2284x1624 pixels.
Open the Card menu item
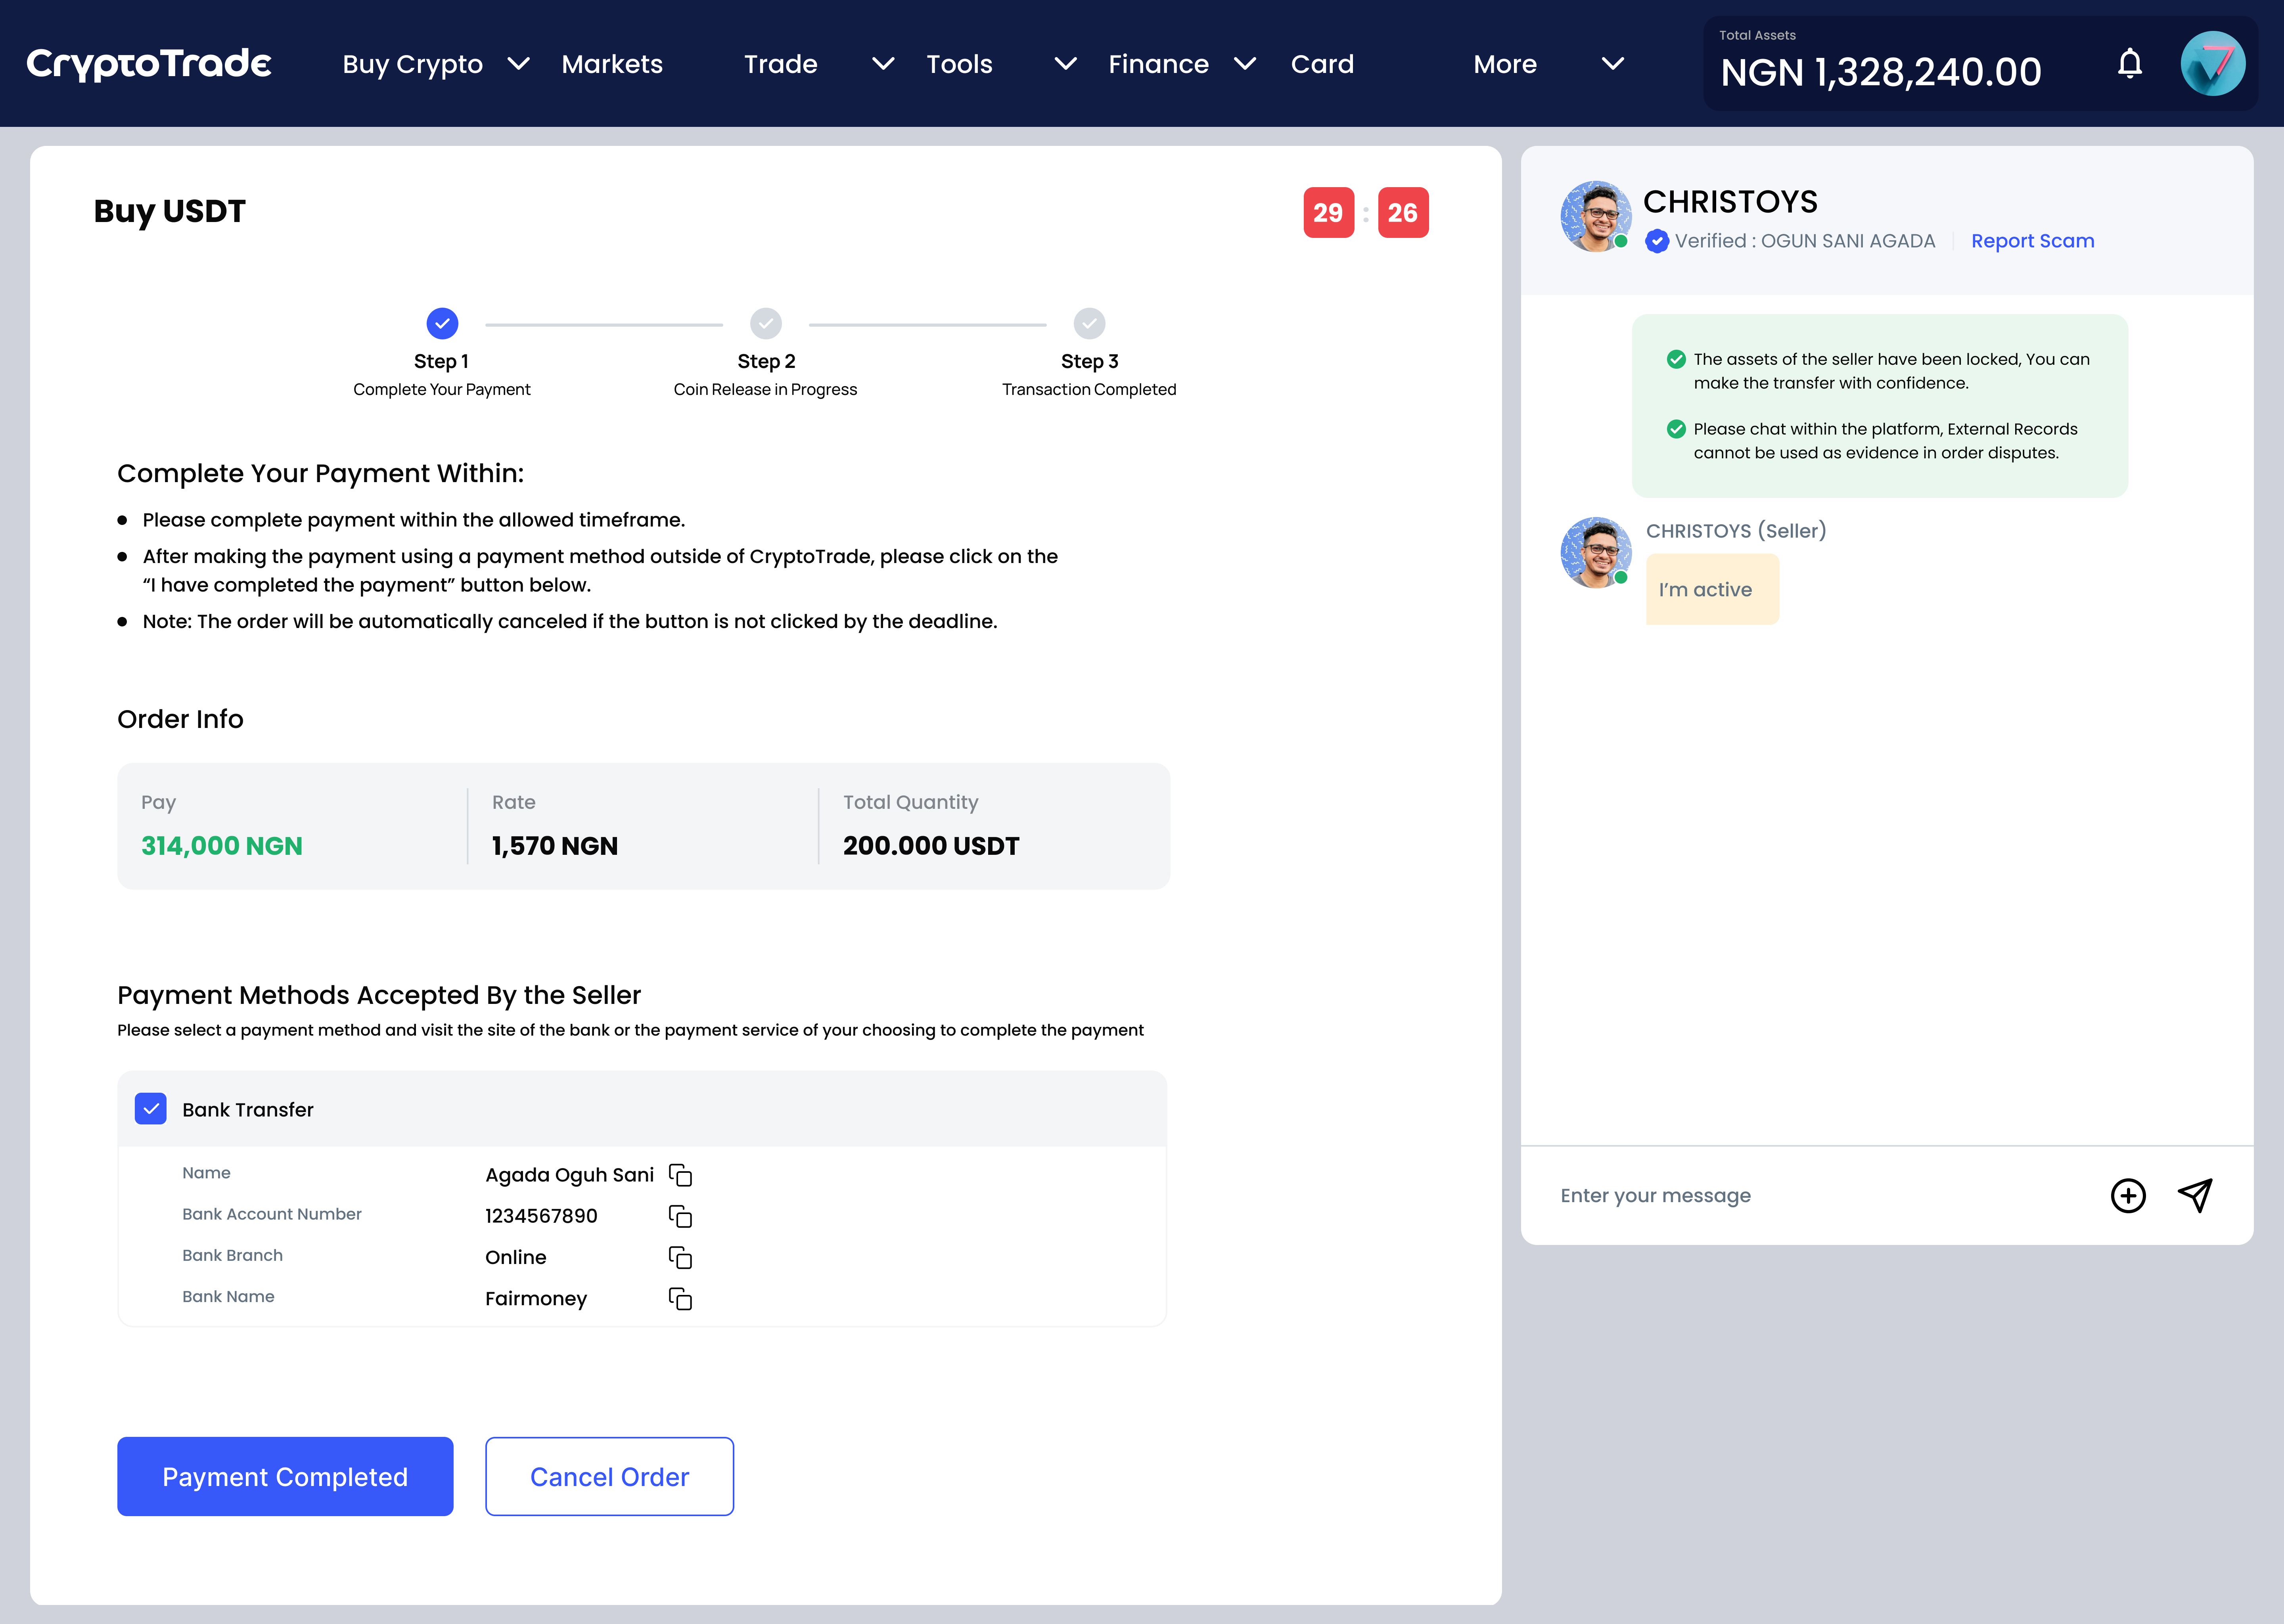click(1322, 64)
